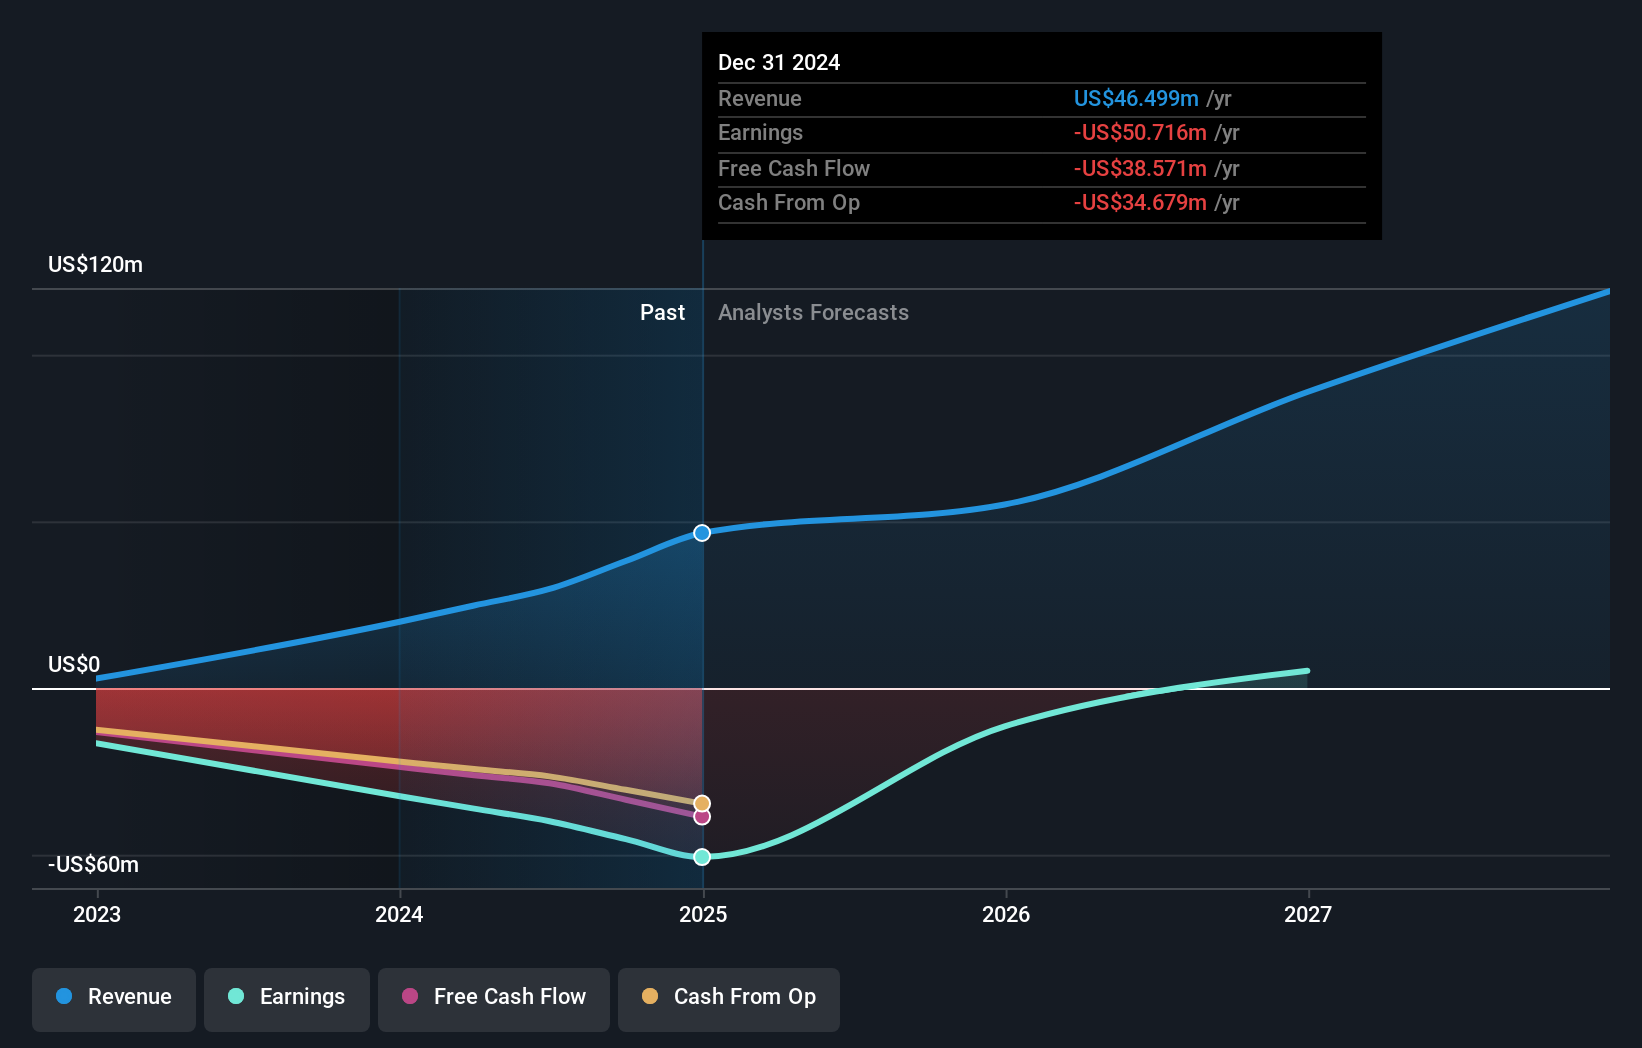Click the pink Free Cash Flow legend dot
Screen dimensions: 1642x1048
tap(410, 996)
